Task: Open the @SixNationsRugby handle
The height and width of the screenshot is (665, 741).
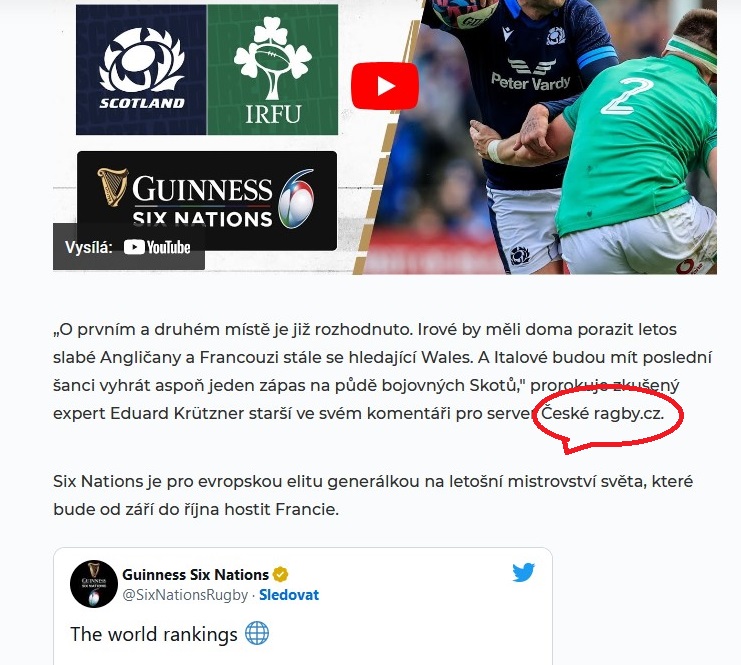Action: click(185, 595)
